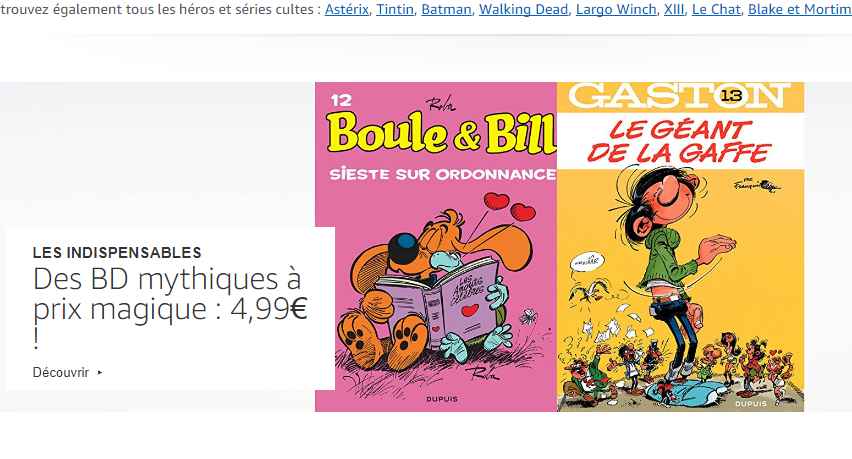The width and height of the screenshot is (852, 459).
Task: Click the Dupuis logo on the pink cover
Action: 442,399
